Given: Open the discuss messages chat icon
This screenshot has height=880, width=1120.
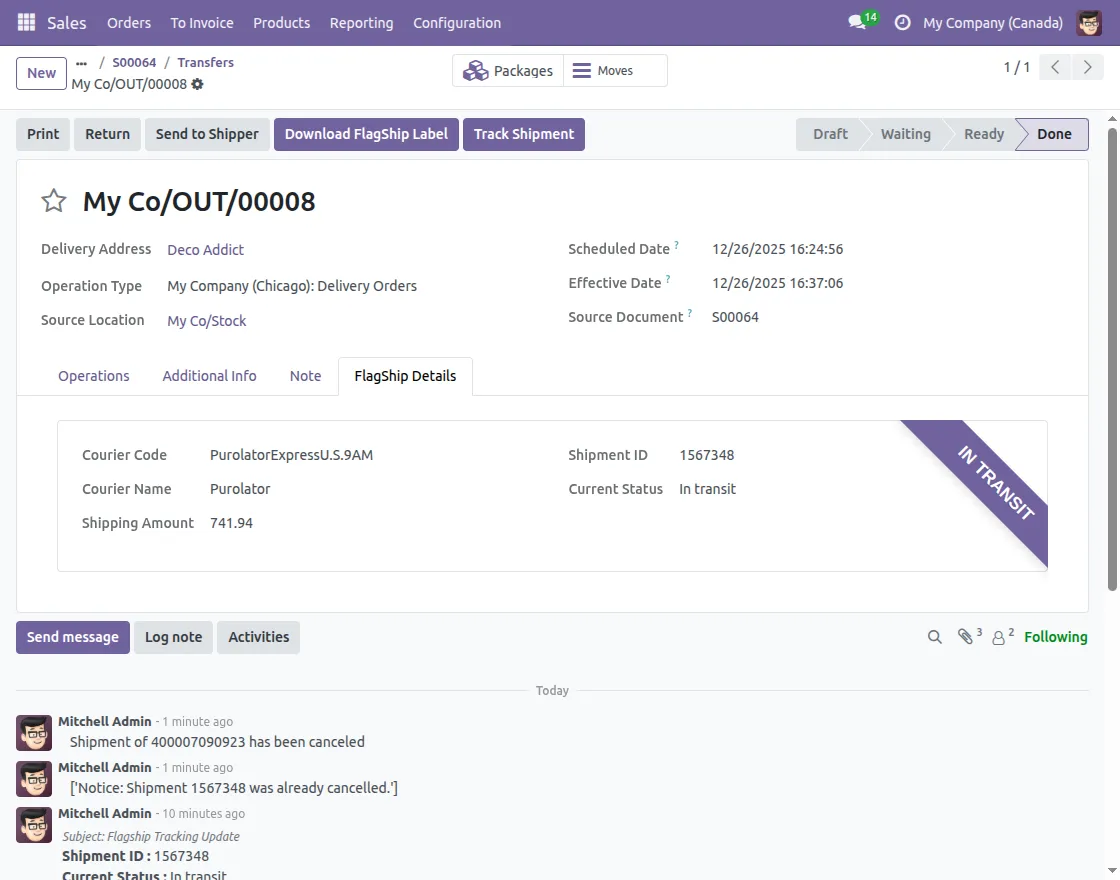Looking at the screenshot, I should click(856, 22).
